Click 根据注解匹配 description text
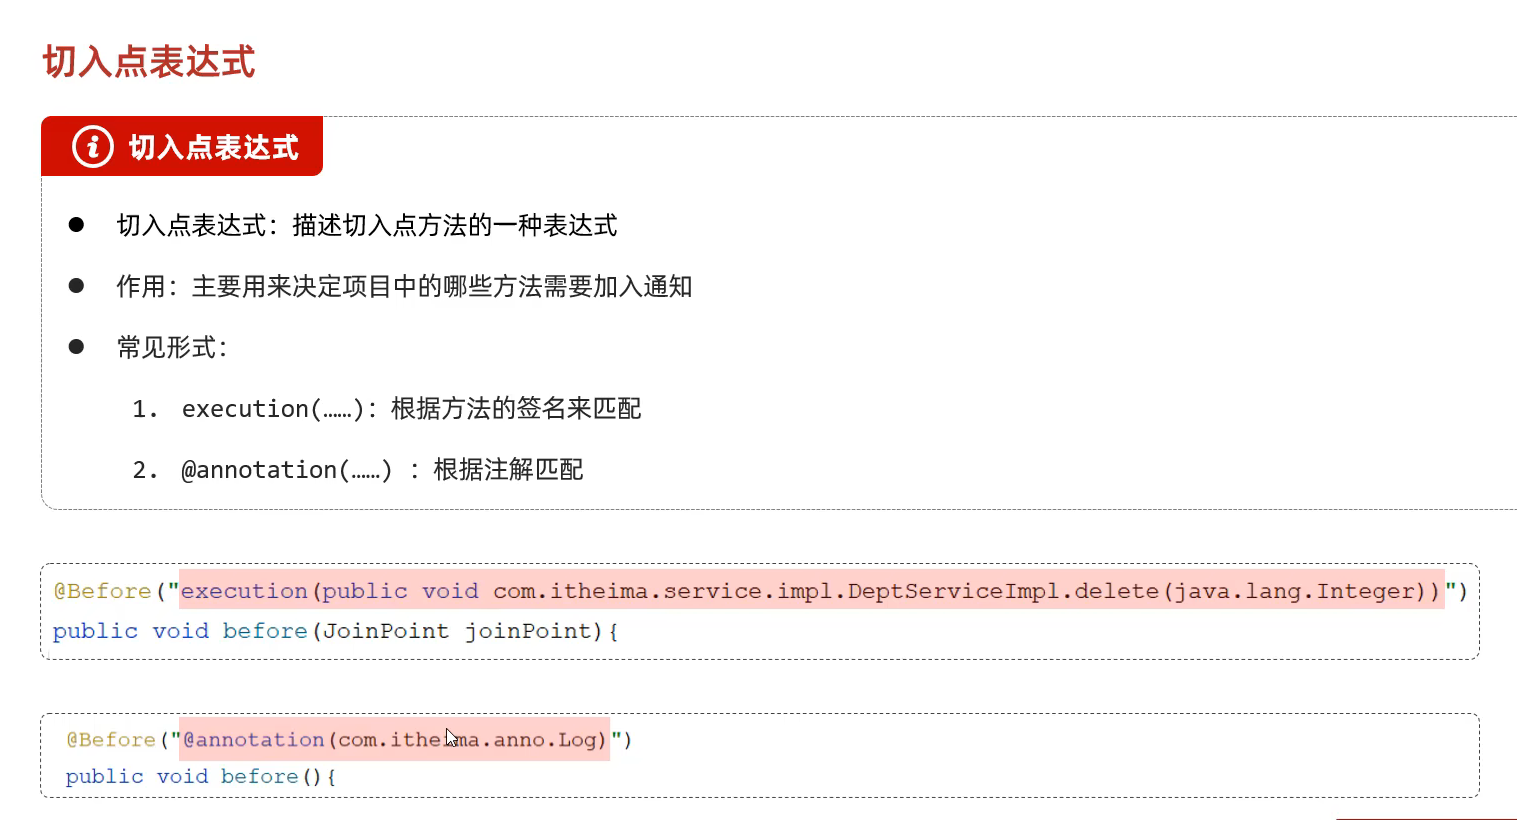The height and width of the screenshot is (820, 1517). point(508,470)
